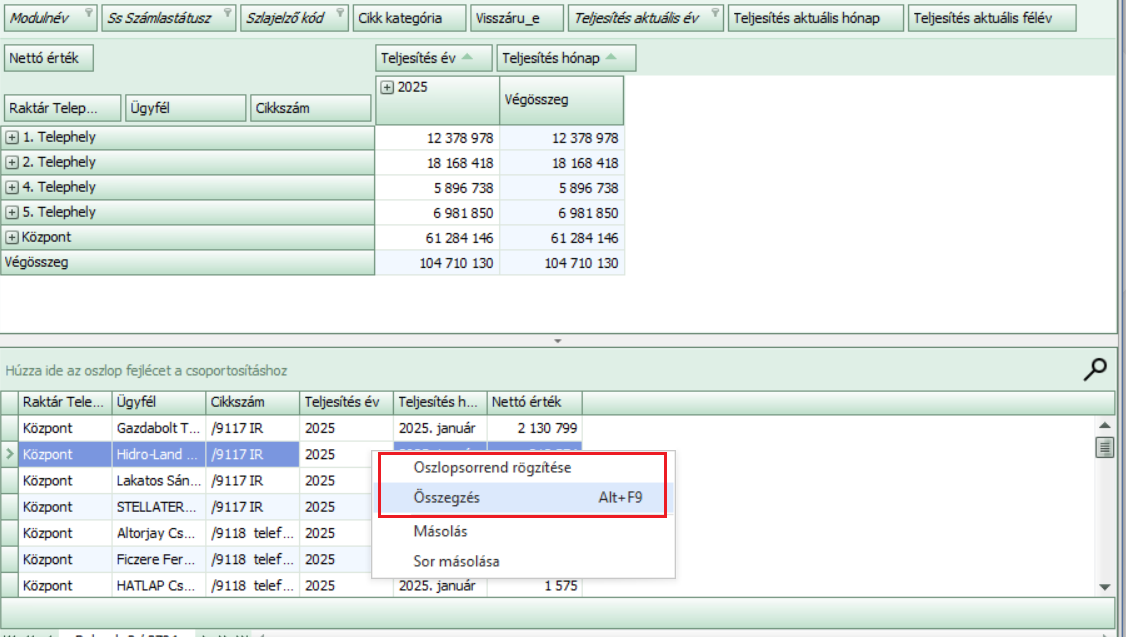
Task: Expand the Központ row in pivot
Action: [12, 238]
